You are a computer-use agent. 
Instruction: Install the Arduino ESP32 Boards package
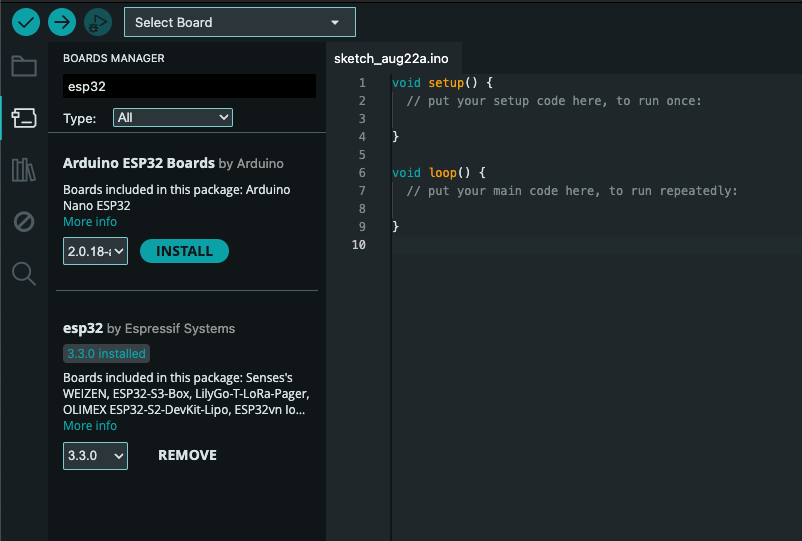(184, 251)
